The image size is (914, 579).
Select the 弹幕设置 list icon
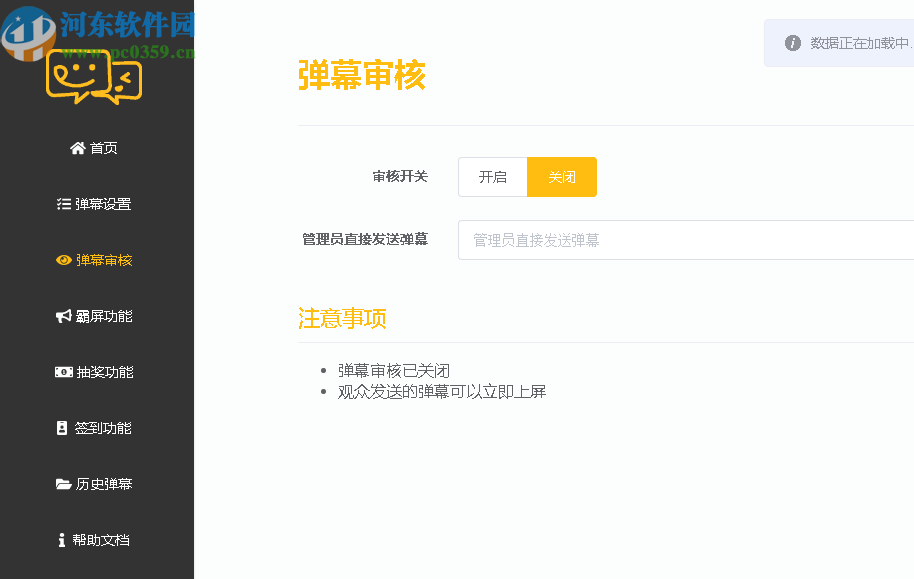pyautogui.click(x=63, y=203)
